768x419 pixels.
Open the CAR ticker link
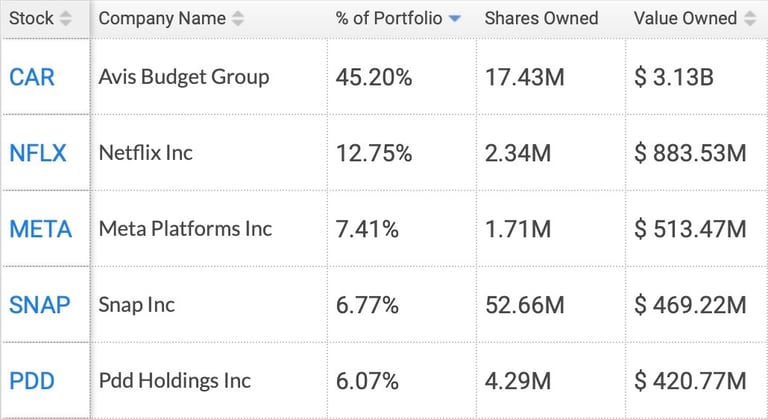pos(30,77)
